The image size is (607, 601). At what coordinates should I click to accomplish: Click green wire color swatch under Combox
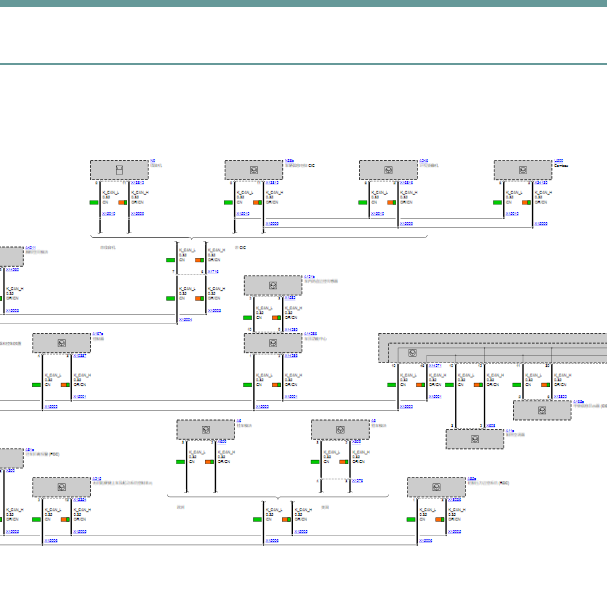497,202
